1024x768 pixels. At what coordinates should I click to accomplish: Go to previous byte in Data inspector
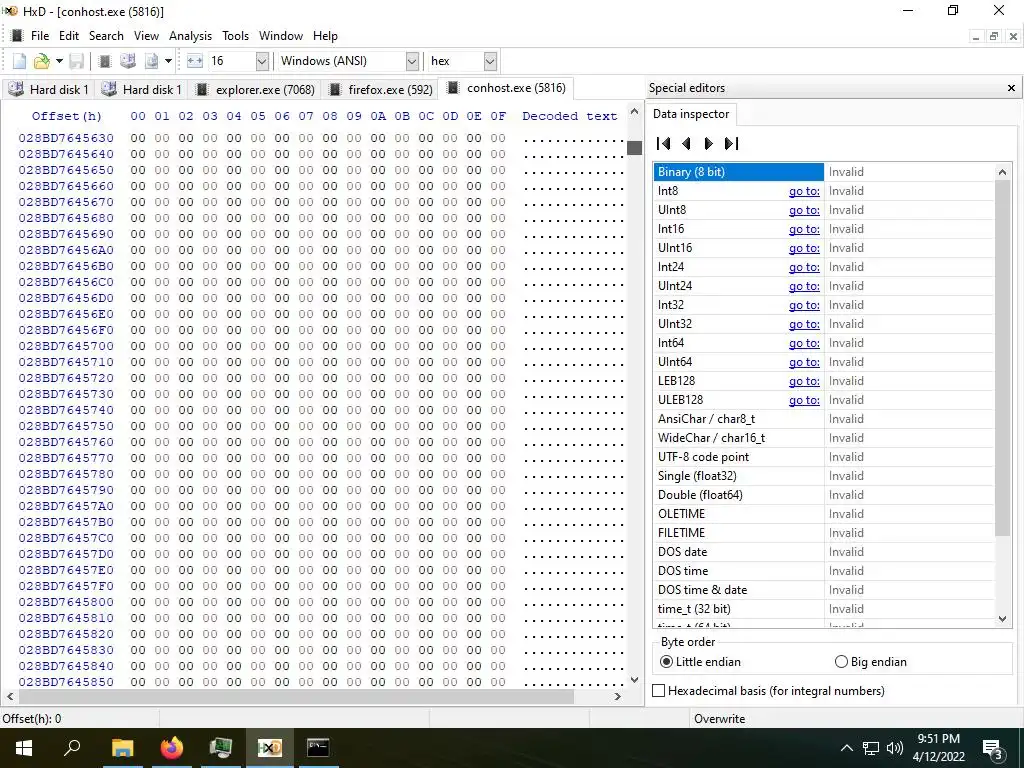tap(686, 144)
